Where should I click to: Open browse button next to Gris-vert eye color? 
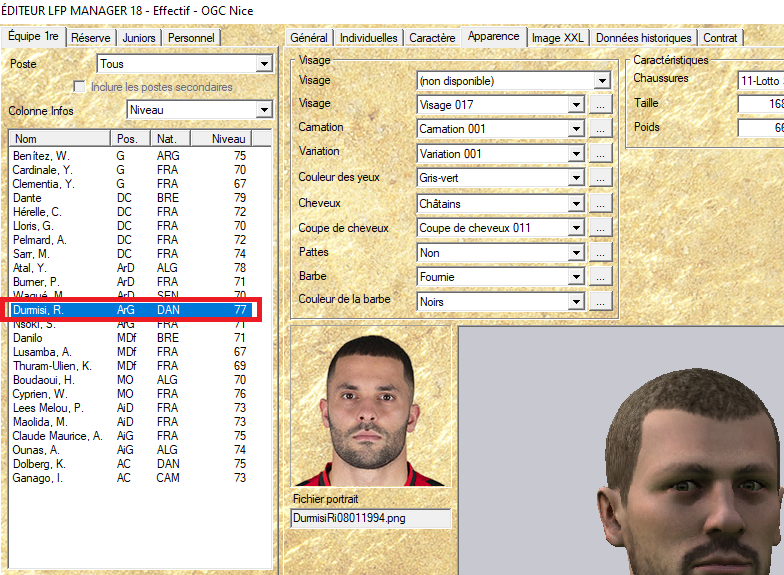coord(600,178)
